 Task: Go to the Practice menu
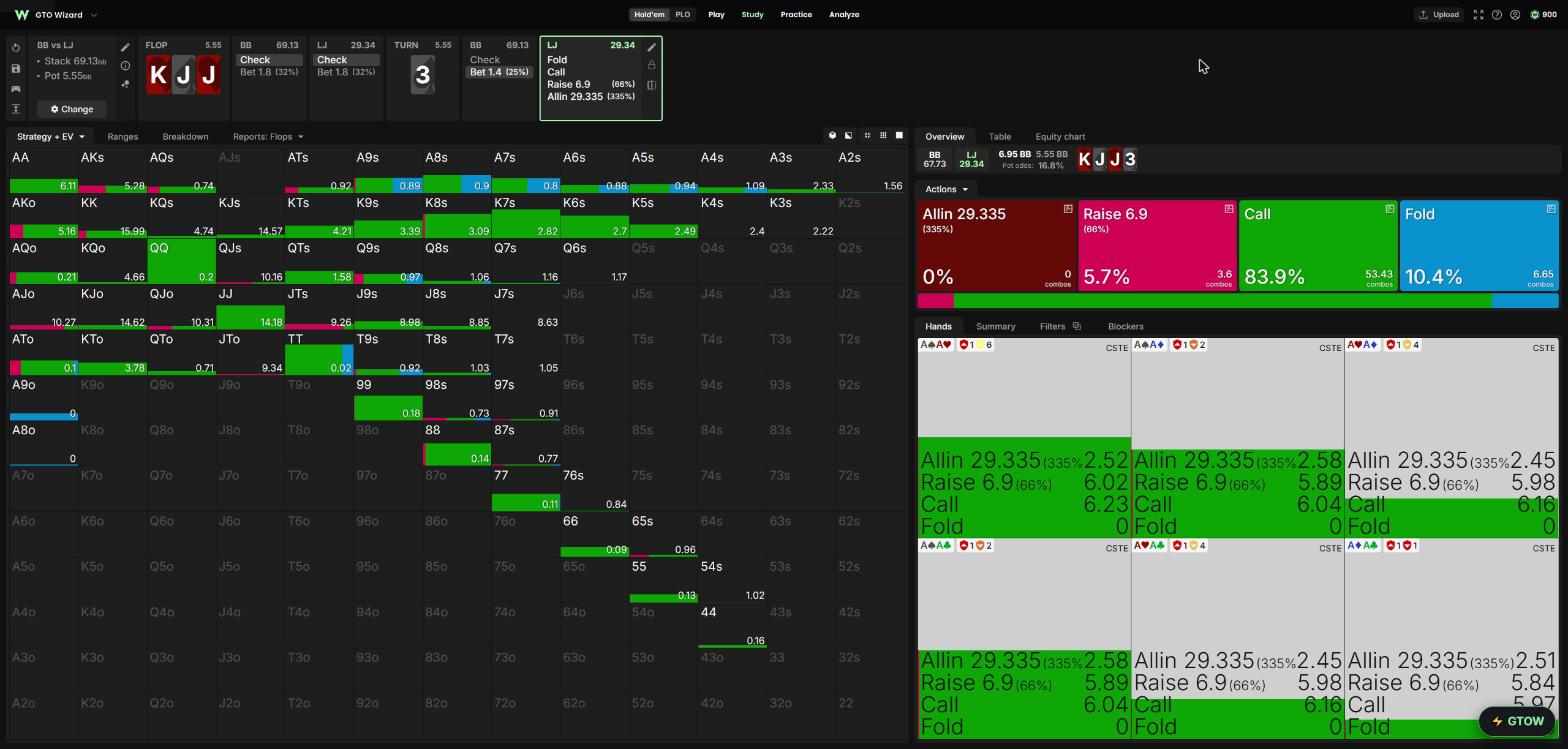(796, 15)
